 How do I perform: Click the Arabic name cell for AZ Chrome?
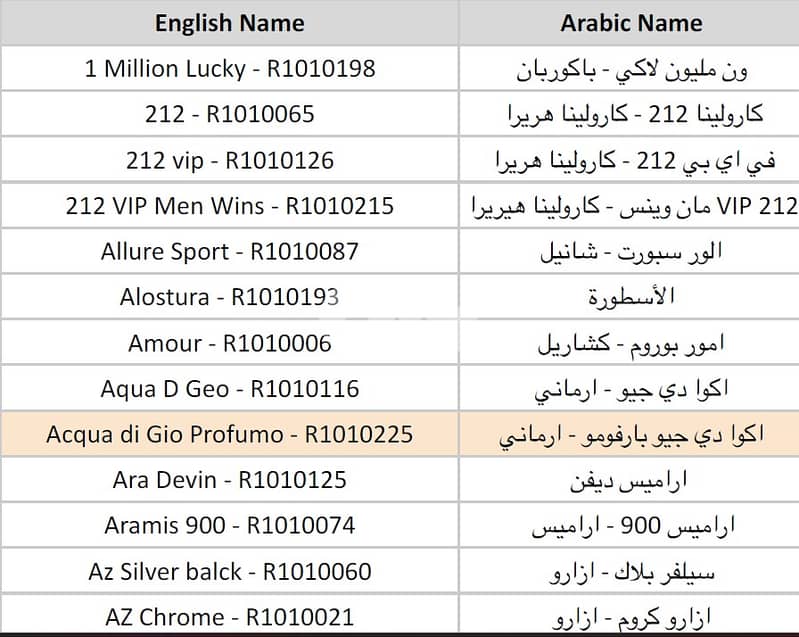[630, 617]
